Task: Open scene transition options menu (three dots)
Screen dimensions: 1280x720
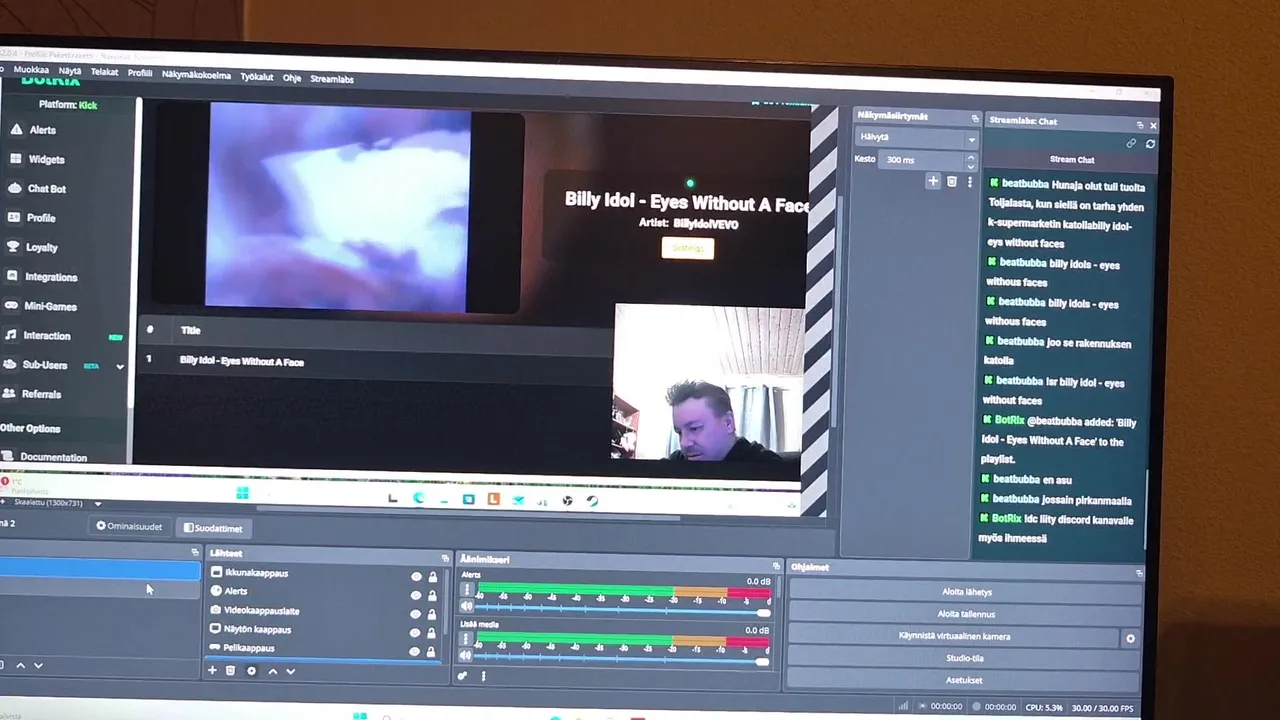Action: (969, 182)
